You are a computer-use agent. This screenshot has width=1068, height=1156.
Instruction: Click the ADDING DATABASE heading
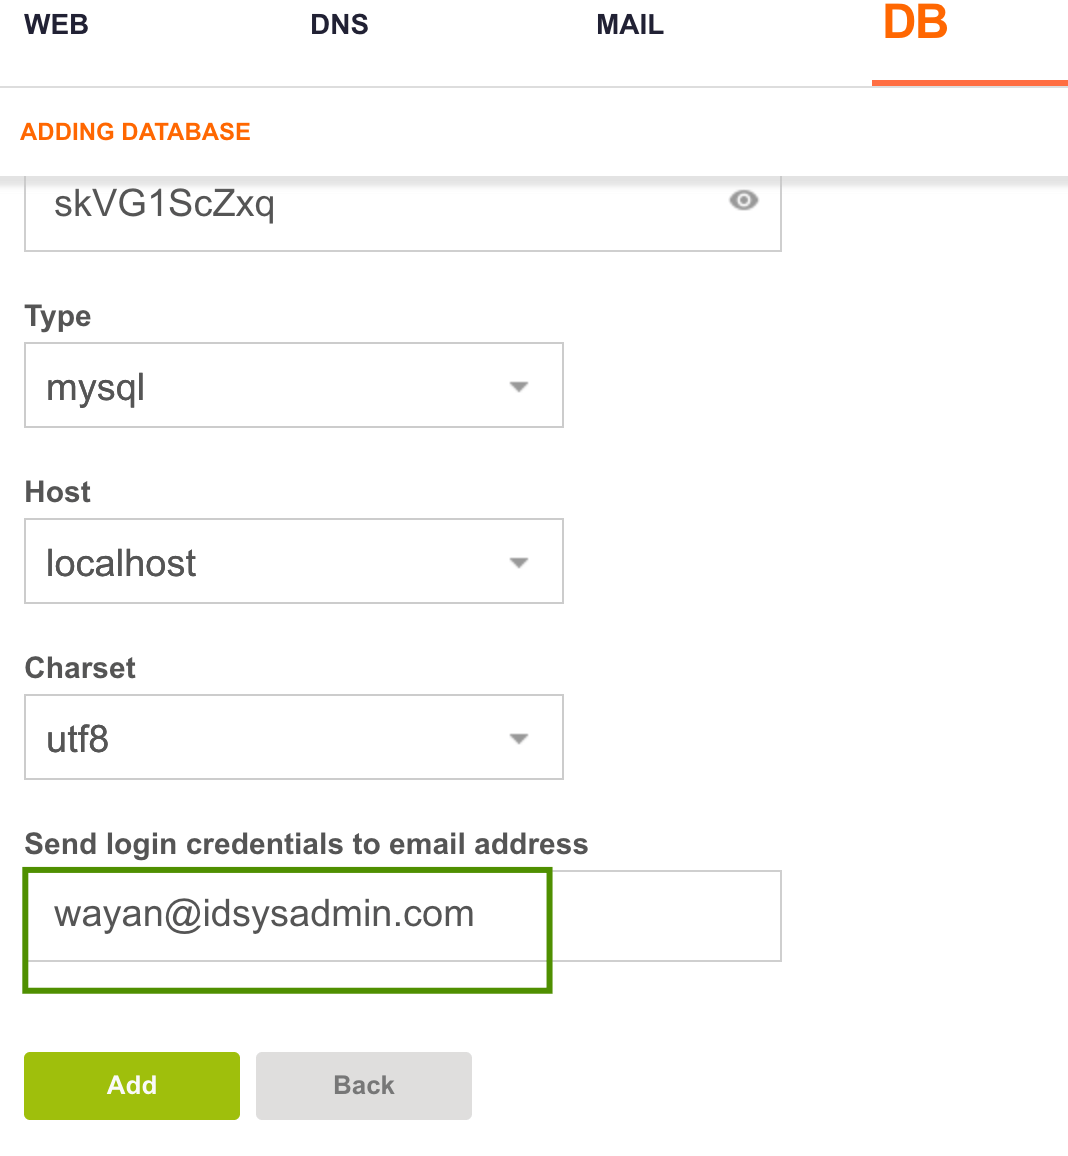point(136,132)
